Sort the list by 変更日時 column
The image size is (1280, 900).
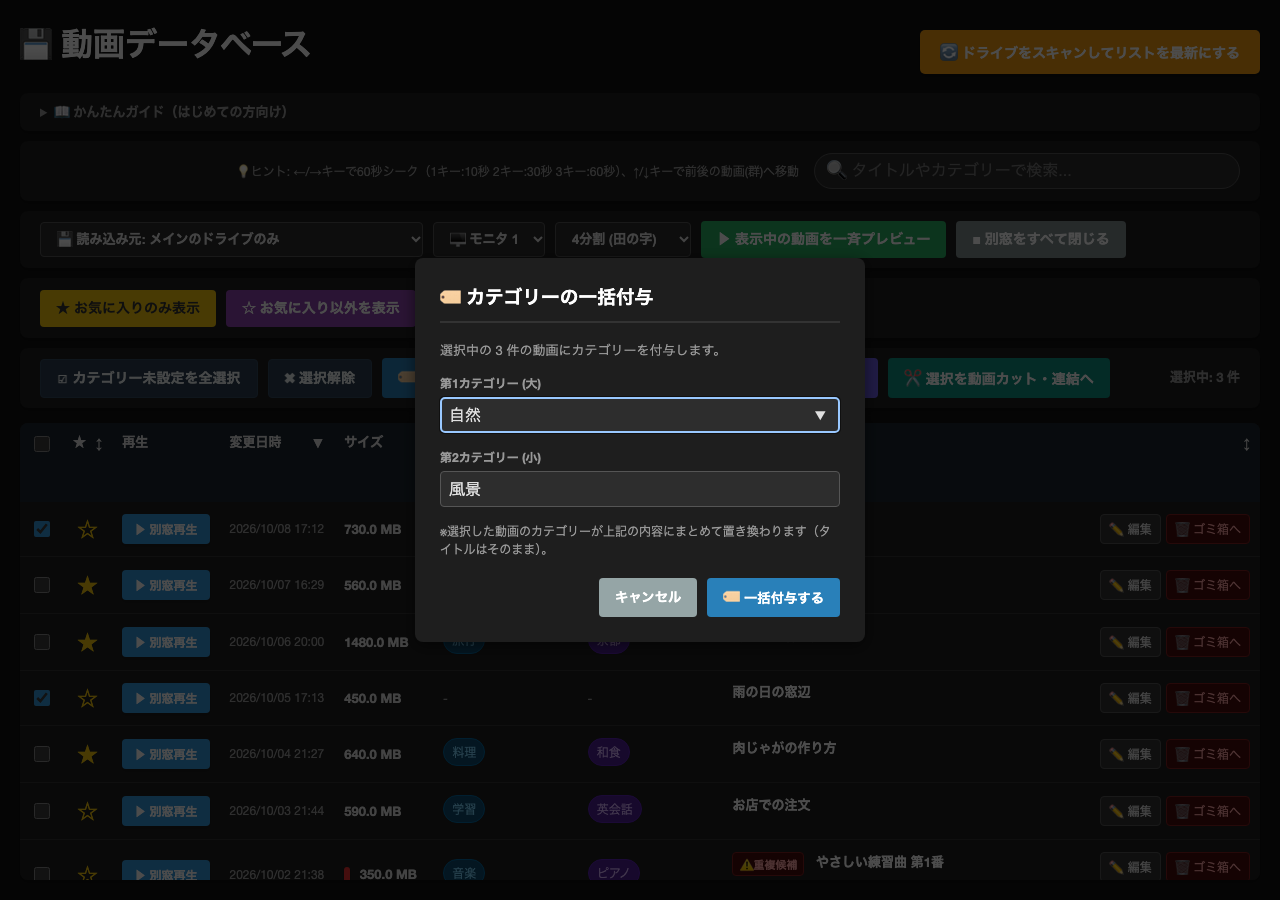[x=276, y=443]
